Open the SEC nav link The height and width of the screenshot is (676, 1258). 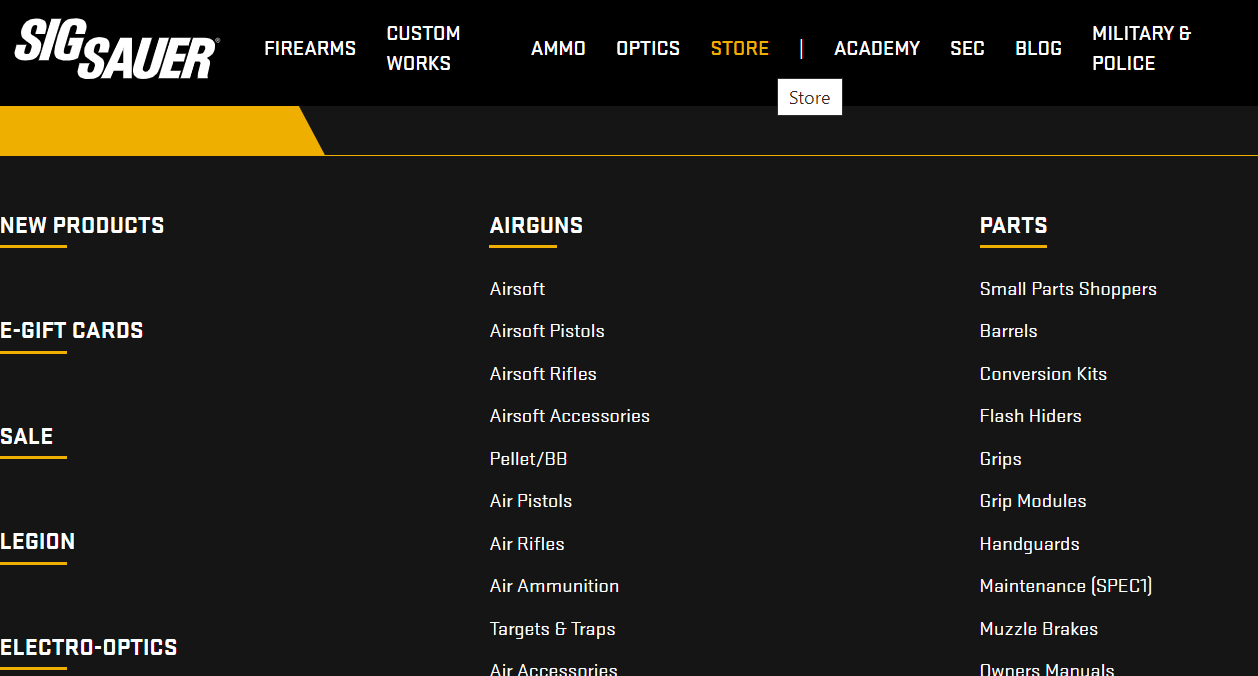(x=967, y=48)
